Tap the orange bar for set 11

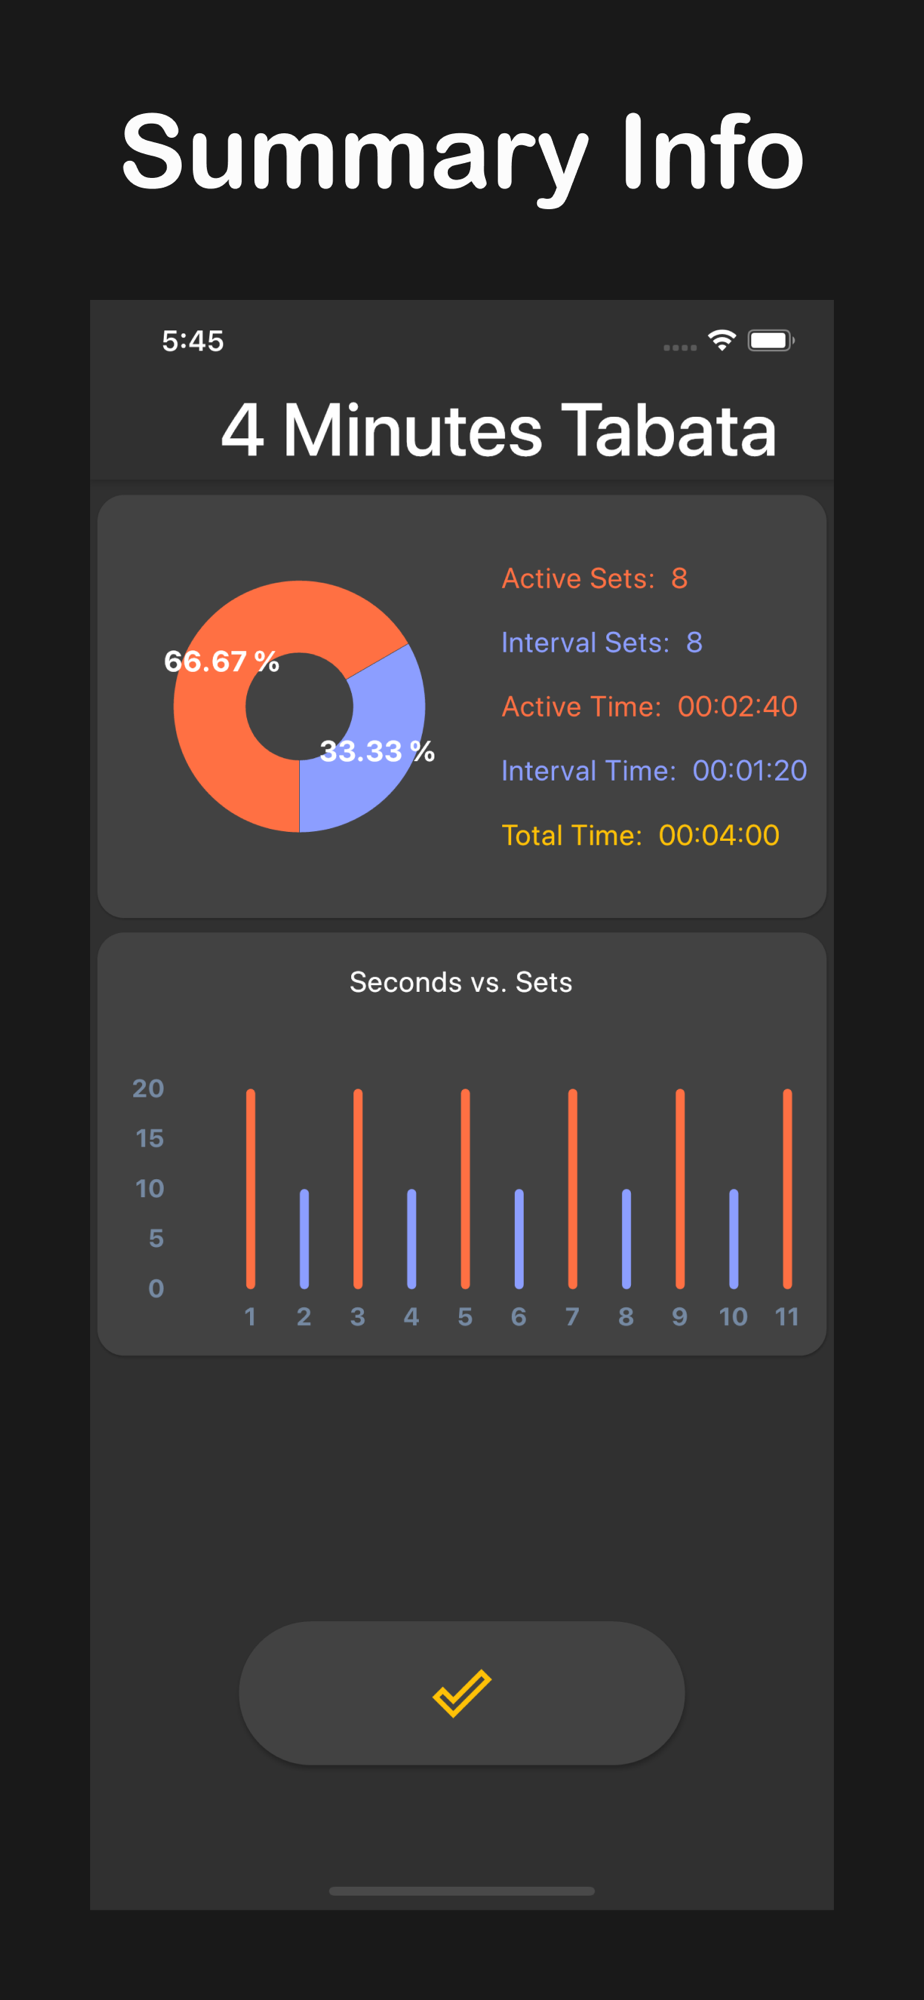click(x=787, y=1188)
